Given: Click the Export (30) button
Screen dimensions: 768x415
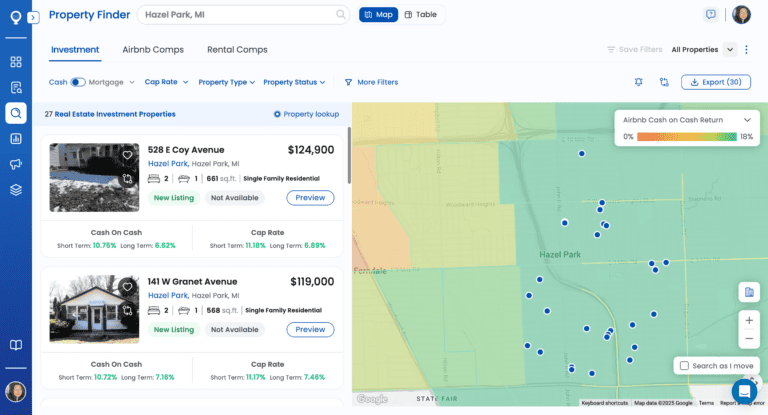Looking at the screenshot, I should click(x=715, y=82).
